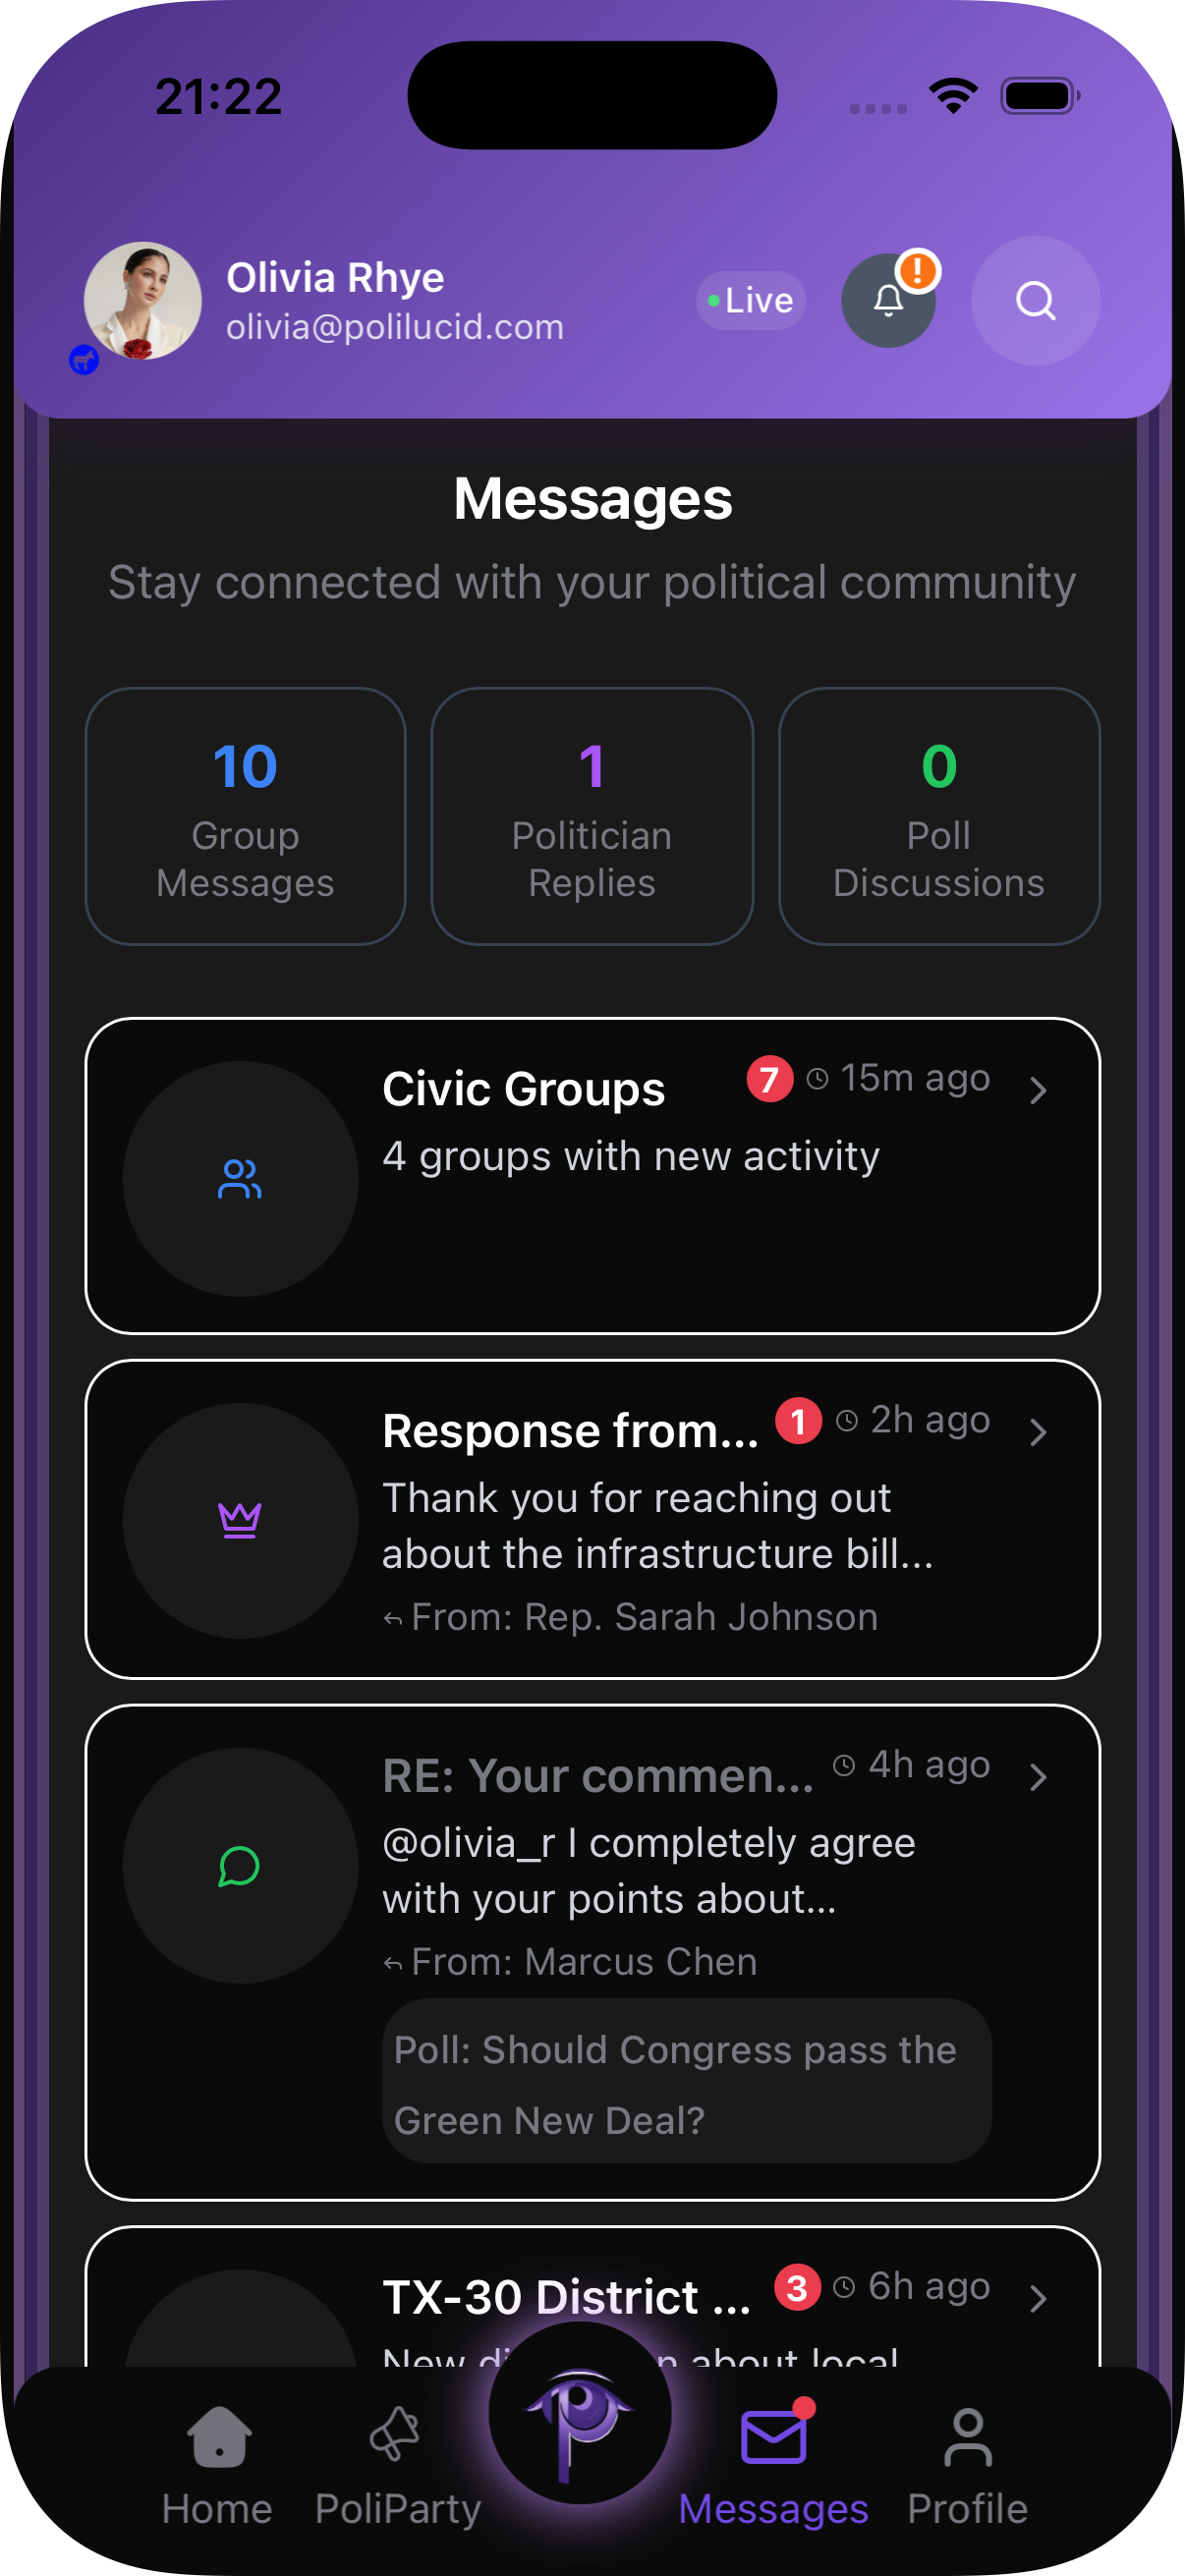
Task: Select the Civic Groups people icon
Action: tap(237, 1178)
